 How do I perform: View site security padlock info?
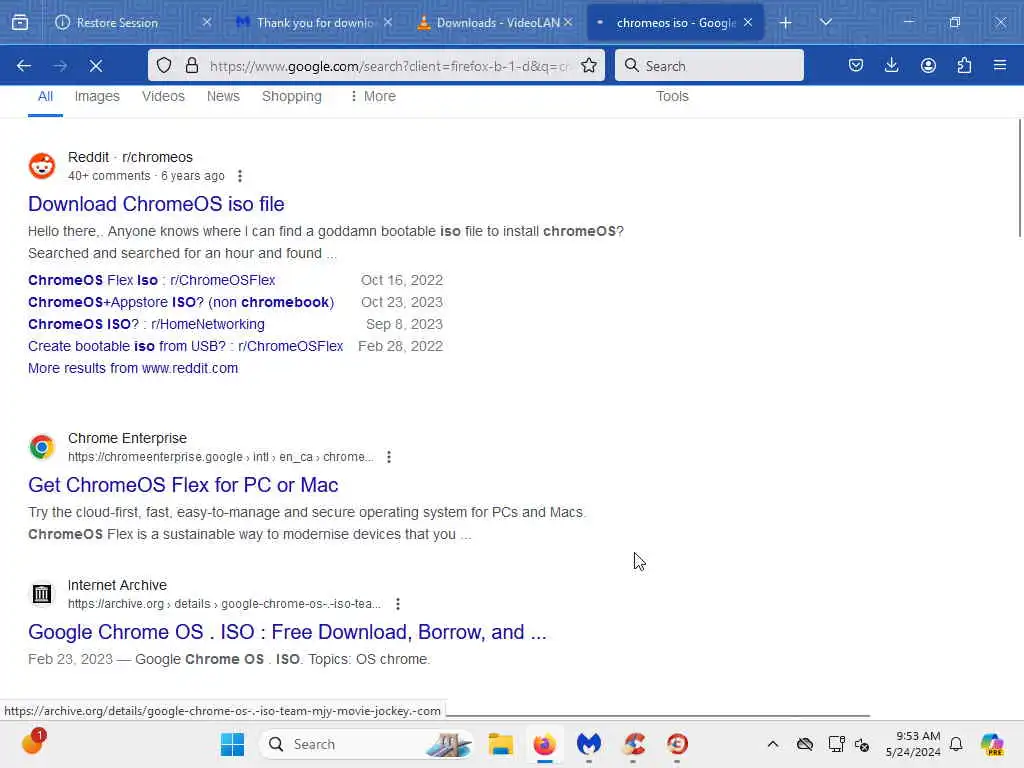click(x=191, y=65)
